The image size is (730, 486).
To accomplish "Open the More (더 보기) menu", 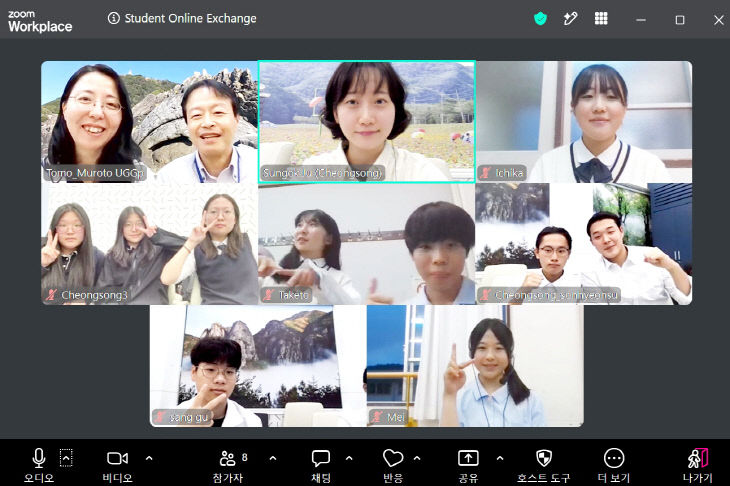I will [x=614, y=465].
